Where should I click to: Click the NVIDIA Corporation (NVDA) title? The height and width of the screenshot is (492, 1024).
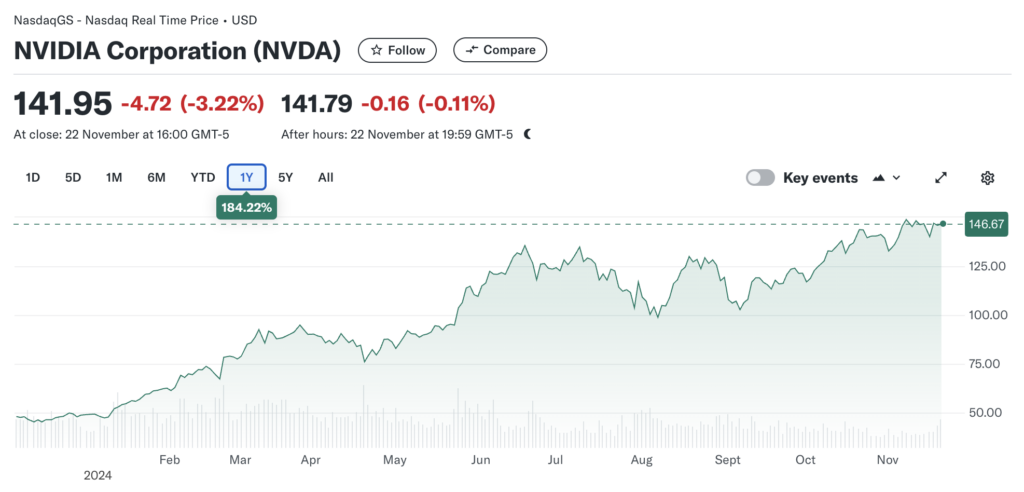tap(177, 50)
